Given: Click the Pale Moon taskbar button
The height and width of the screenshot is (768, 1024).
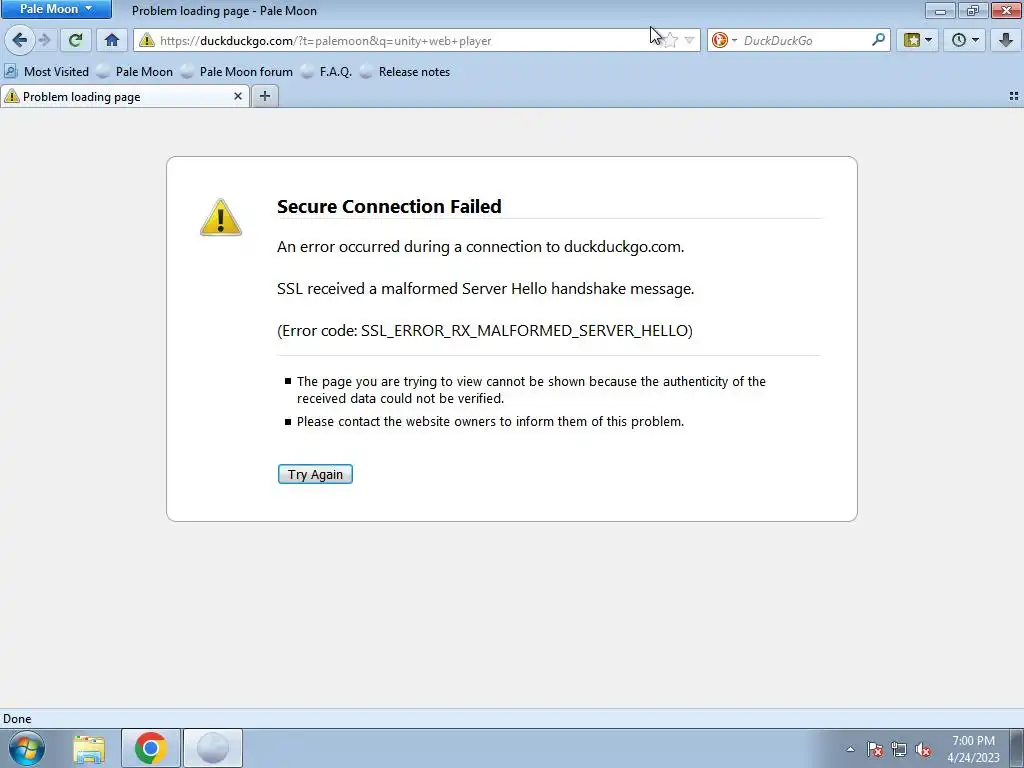Looking at the screenshot, I should [213, 748].
